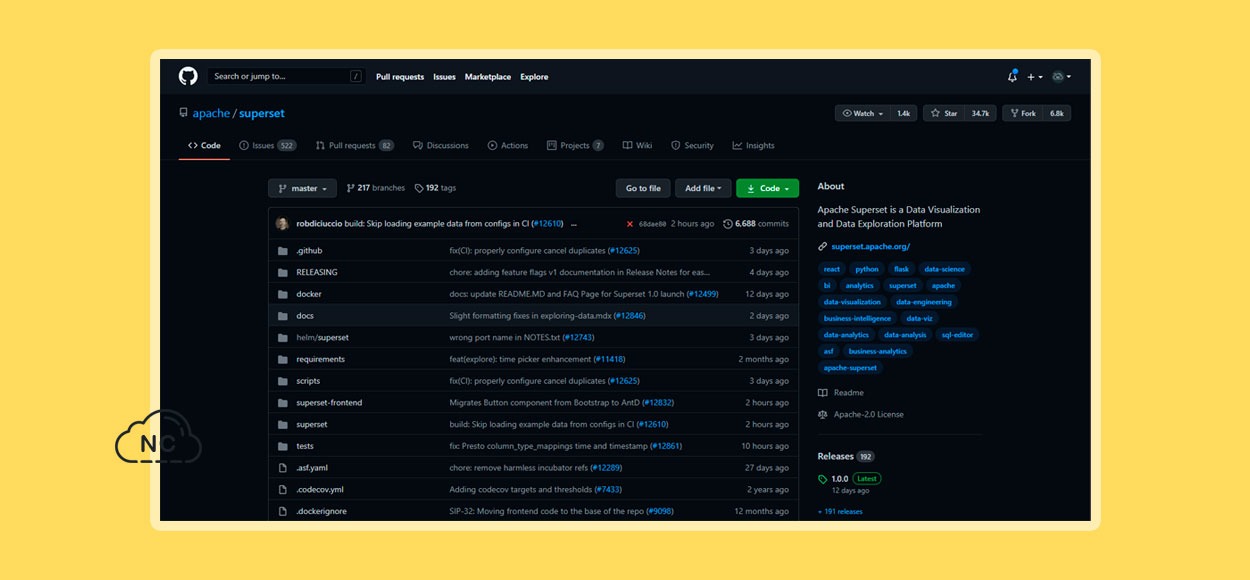
Task: Switch to the Code tab
Action: (204, 146)
